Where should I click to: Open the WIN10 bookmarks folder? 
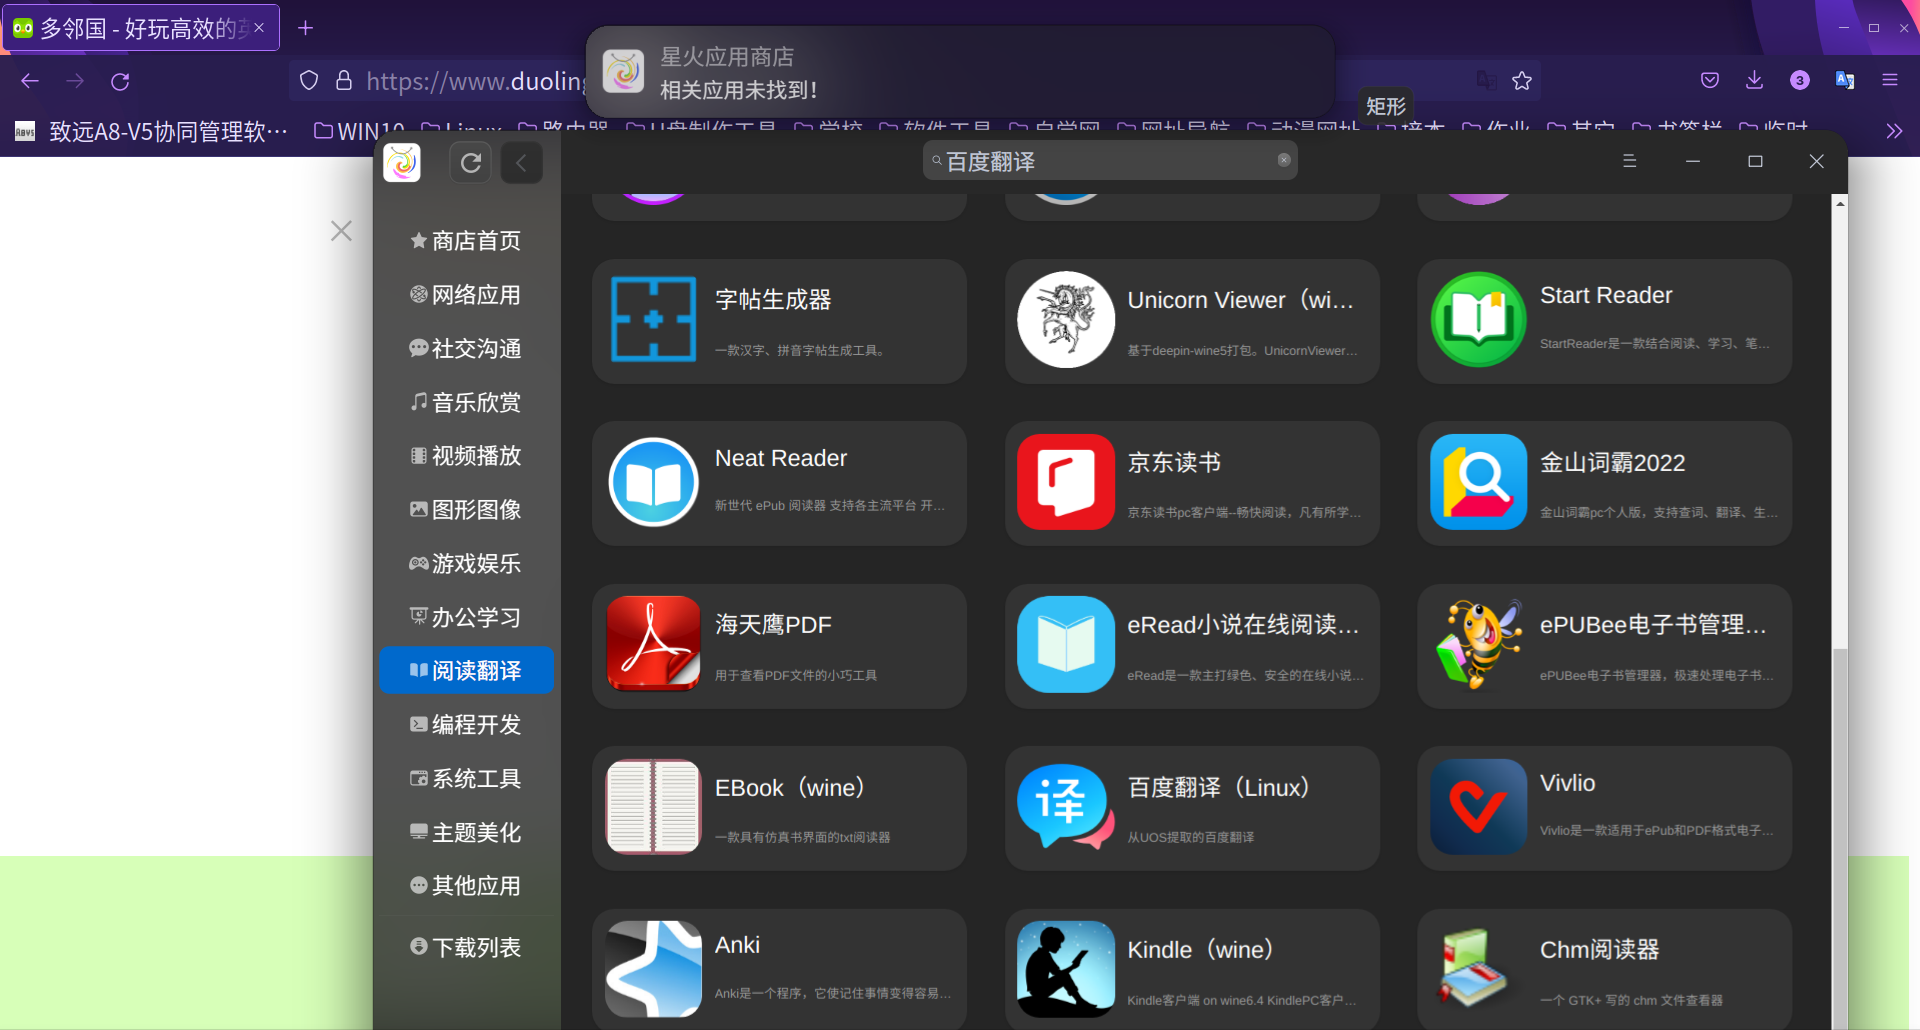coord(358,130)
